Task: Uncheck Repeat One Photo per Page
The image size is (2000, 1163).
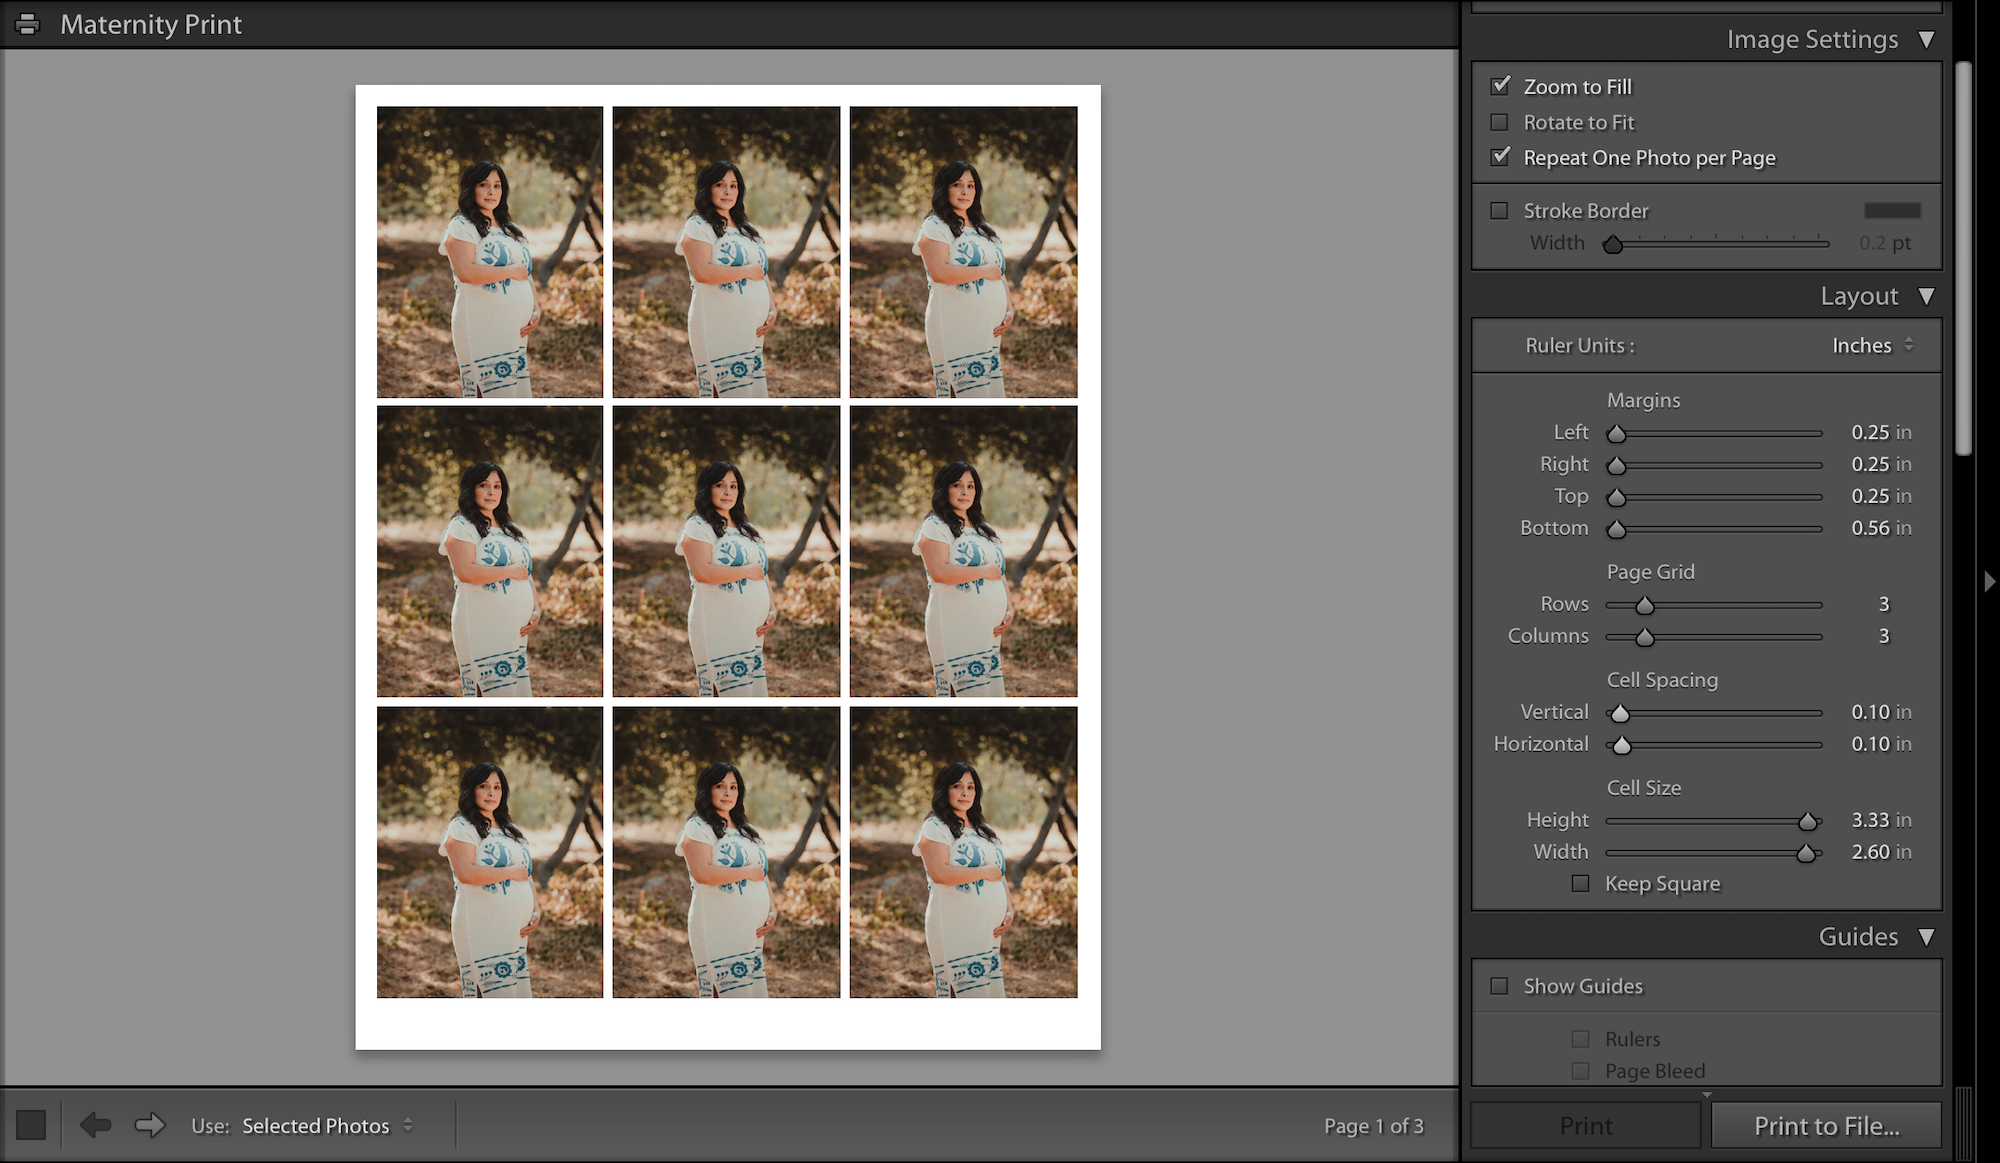Action: pyautogui.click(x=1499, y=157)
